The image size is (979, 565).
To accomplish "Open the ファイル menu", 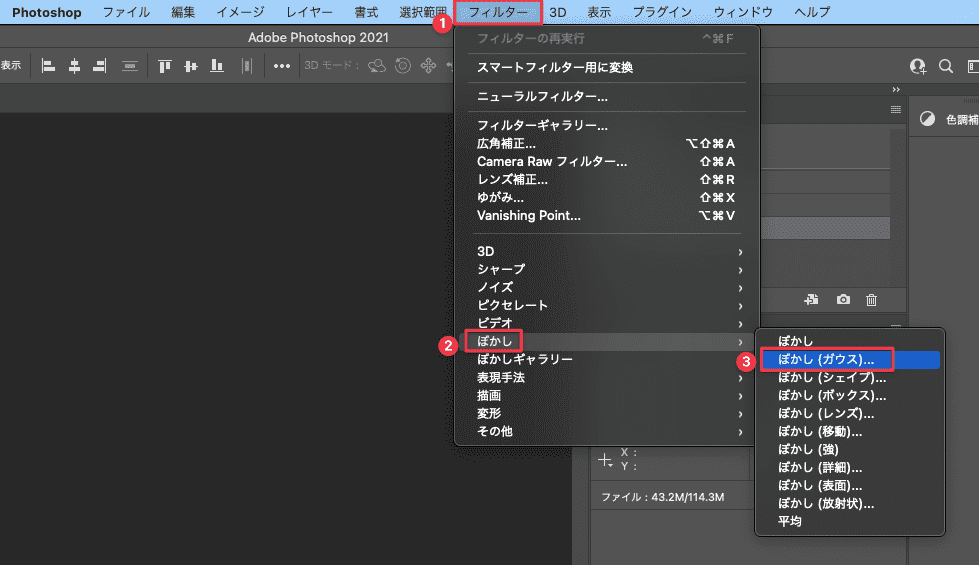I will (x=126, y=12).
